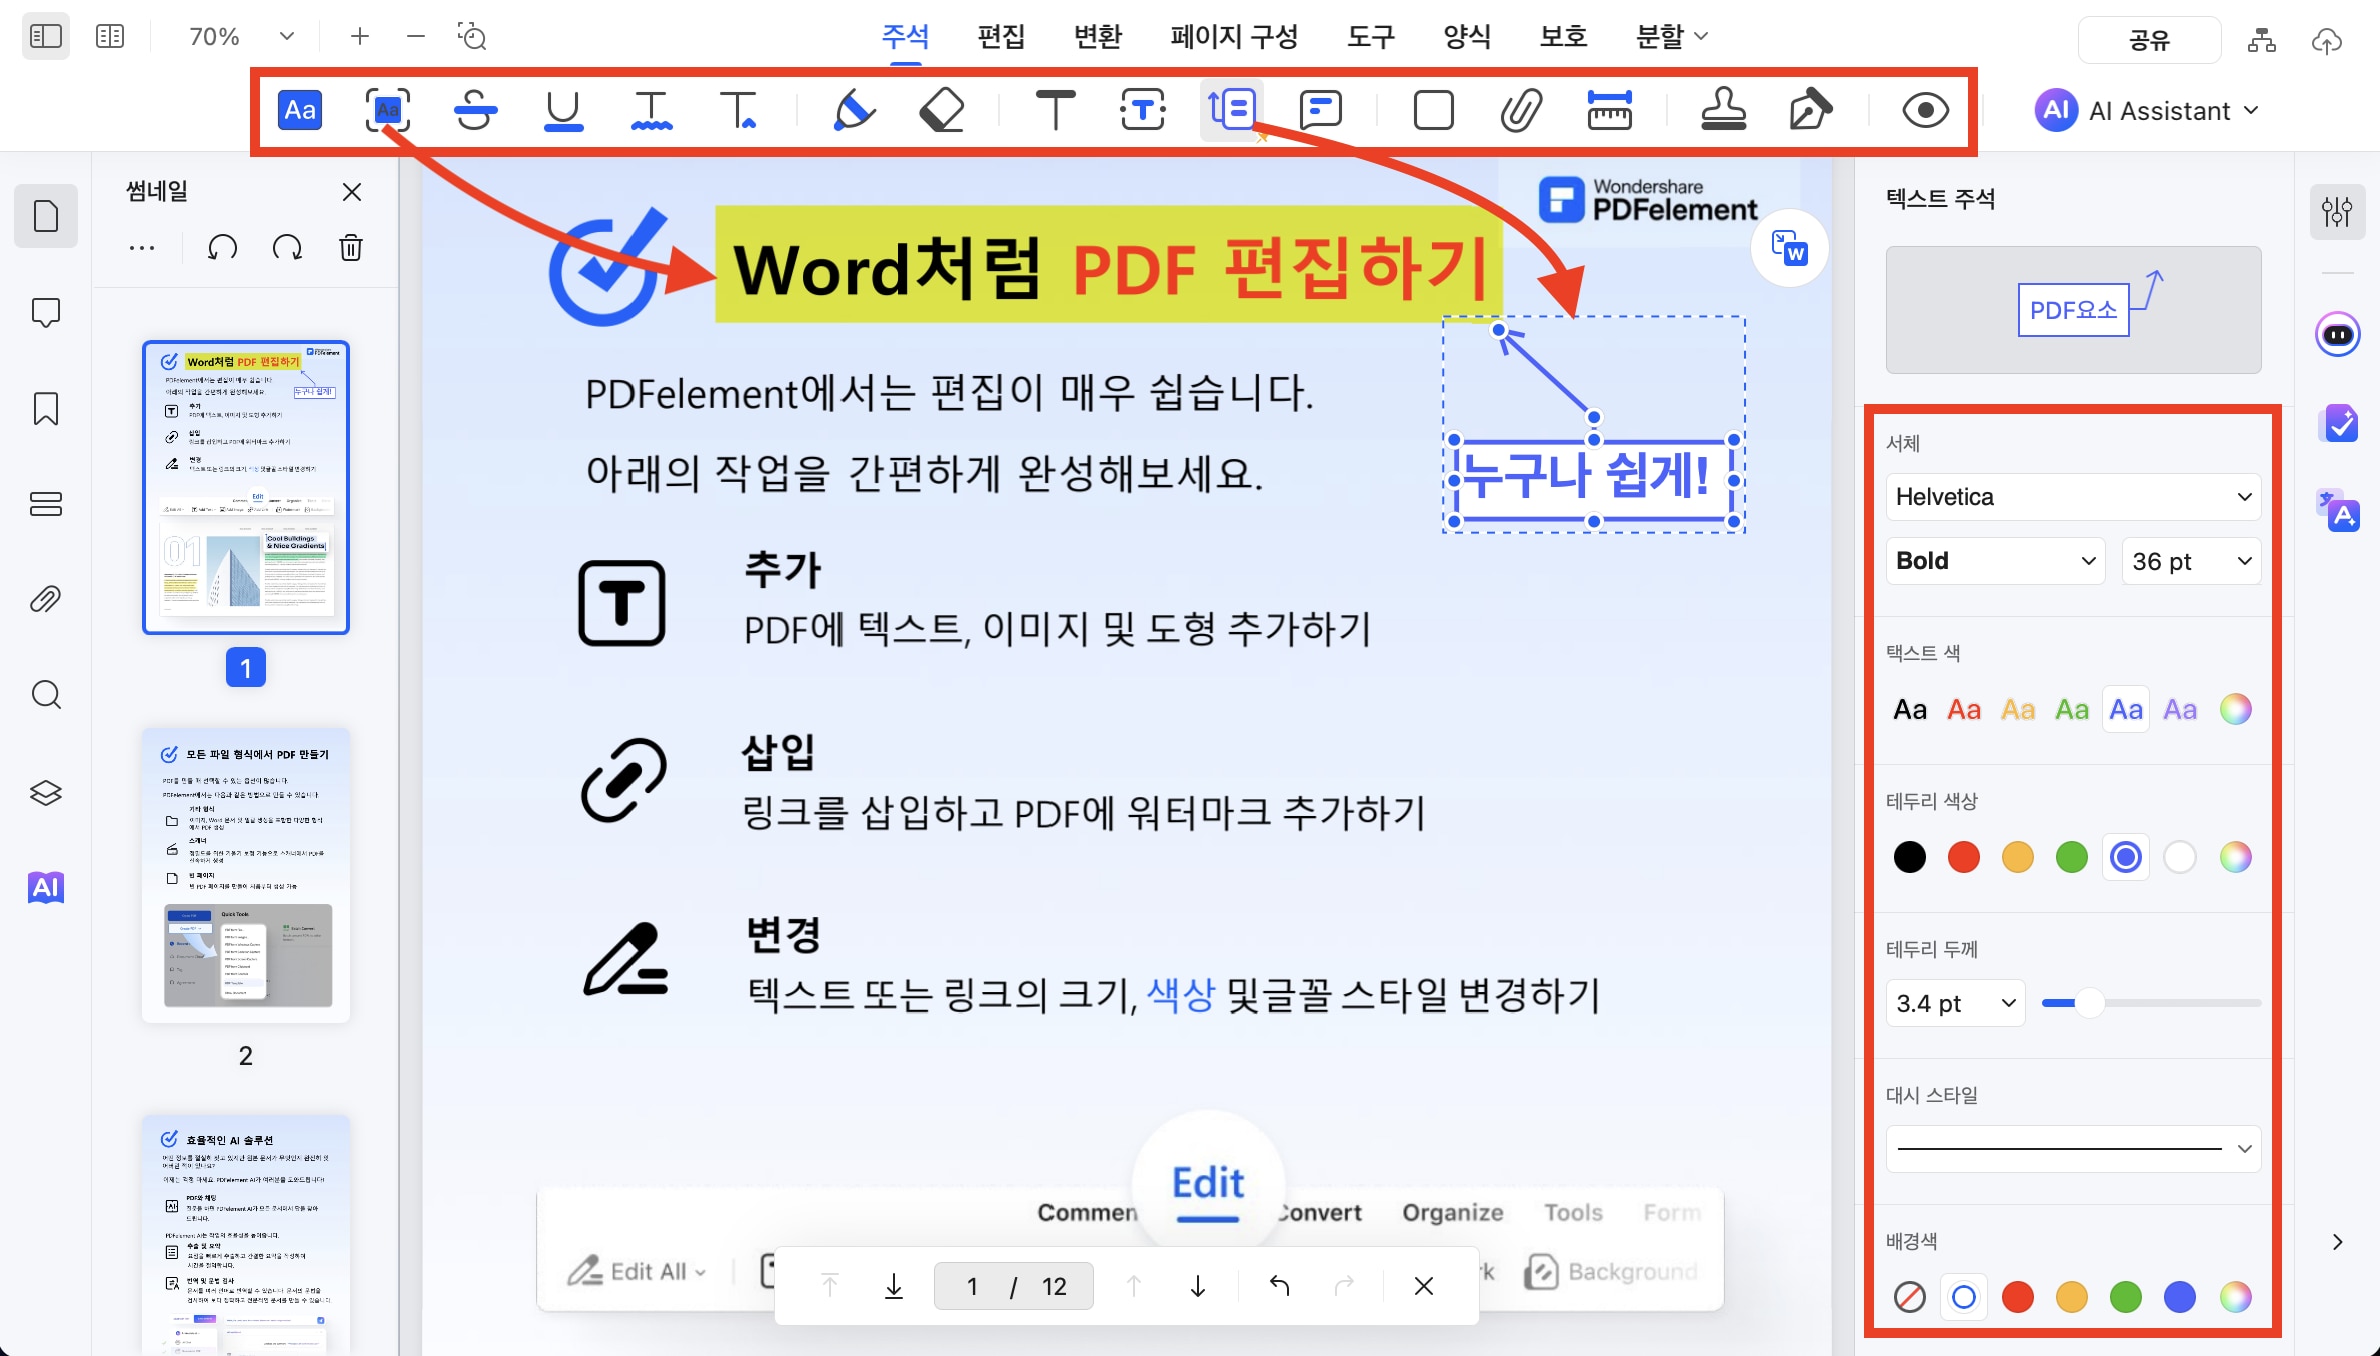Screen dimensions: 2380x1356
Task: Select red text color swatch
Action: 1963,710
